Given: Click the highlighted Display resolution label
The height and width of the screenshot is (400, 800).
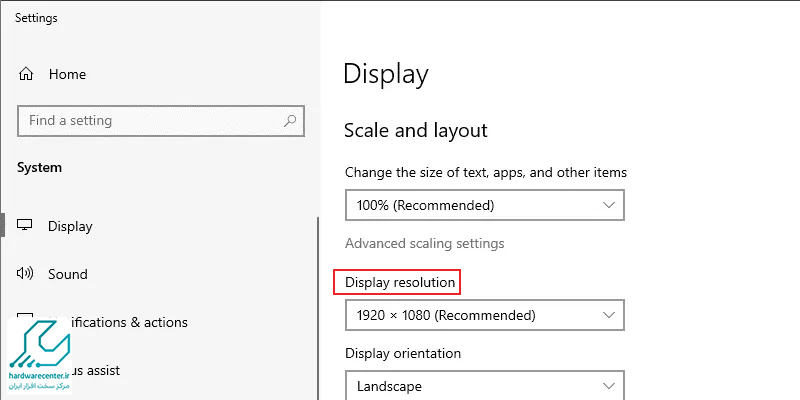Looking at the screenshot, I should [x=400, y=283].
